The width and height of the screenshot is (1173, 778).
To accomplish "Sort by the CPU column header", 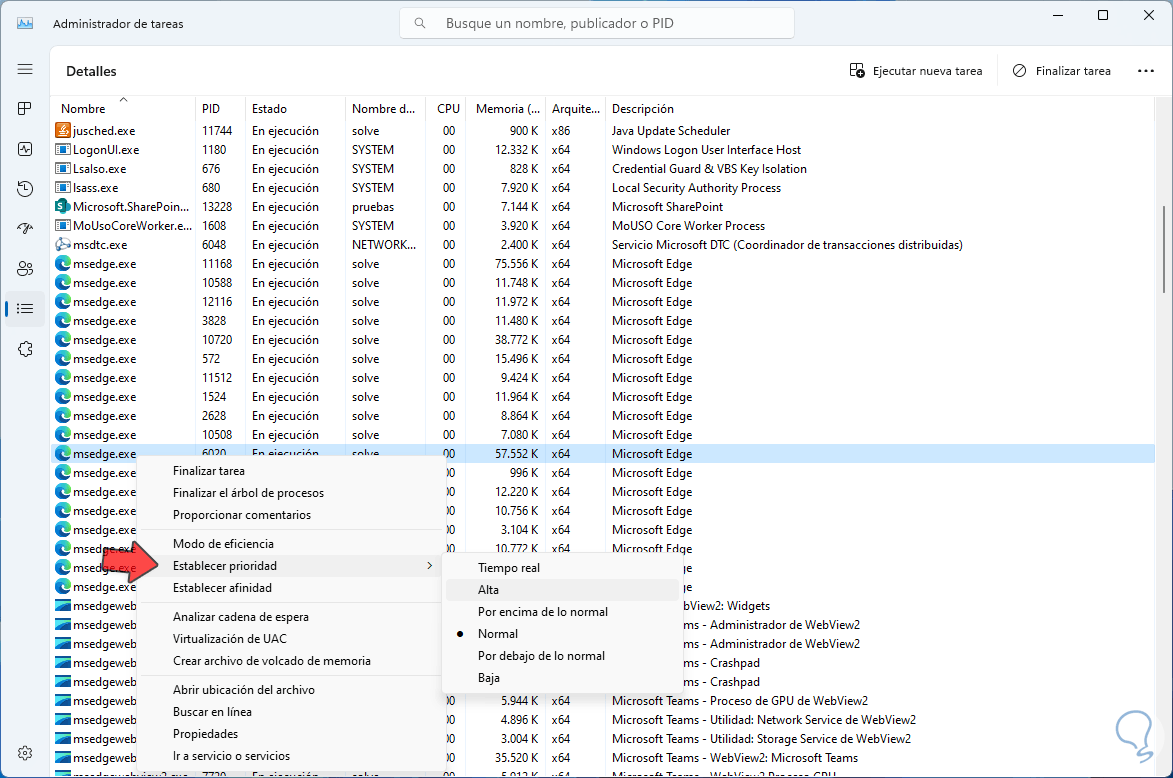I will [x=448, y=108].
